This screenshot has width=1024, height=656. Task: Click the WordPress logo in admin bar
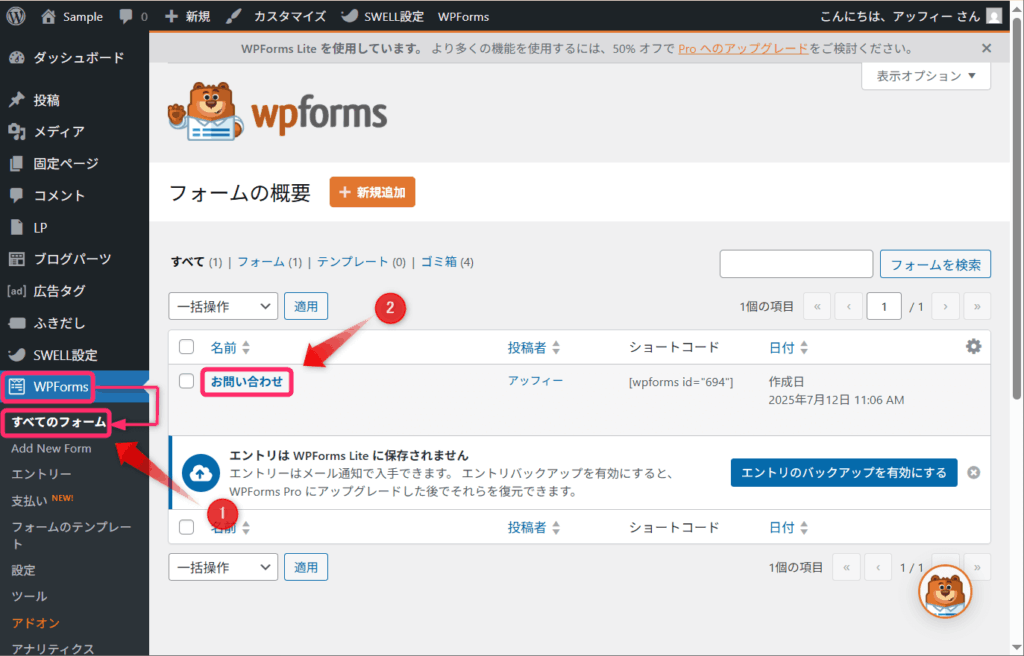point(16,16)
